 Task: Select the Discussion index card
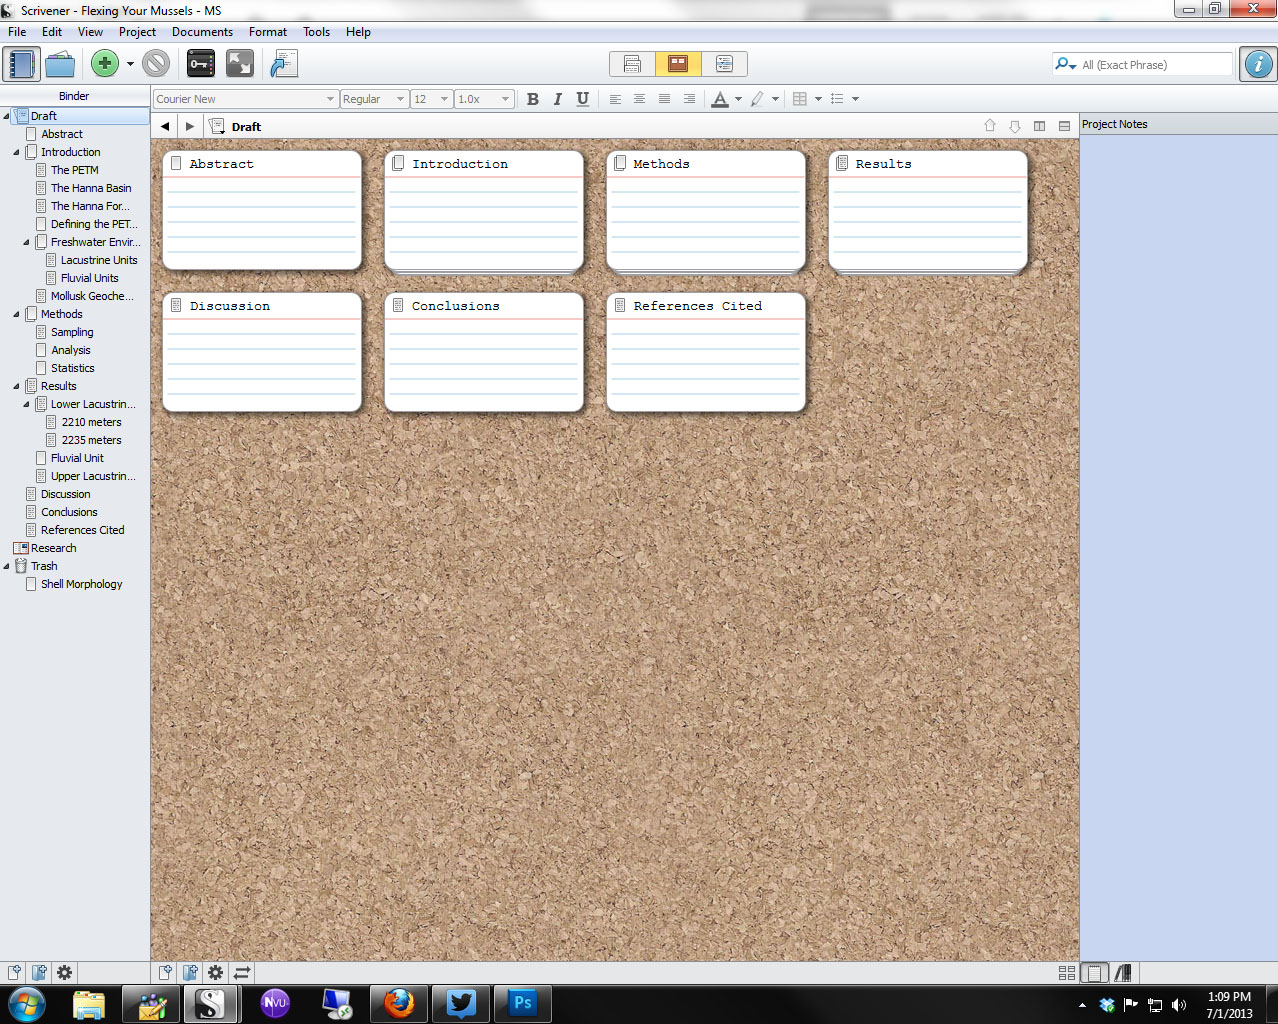point(262,351)
